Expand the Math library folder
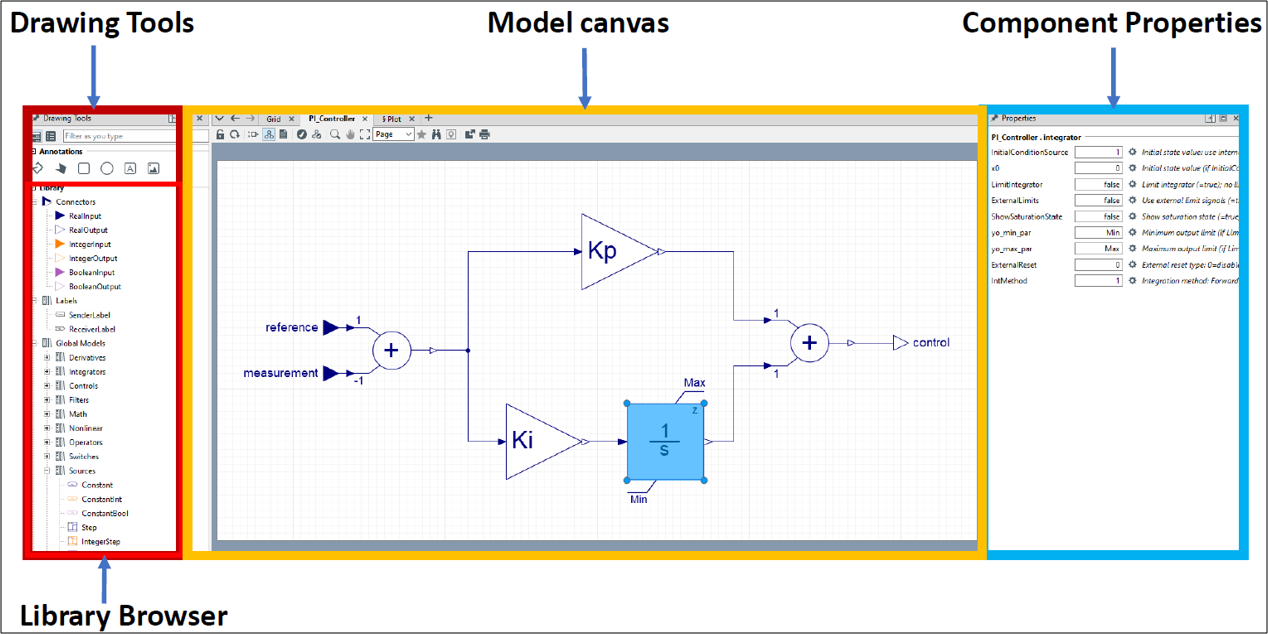The image size is (1268, 634). pos(47,414)
